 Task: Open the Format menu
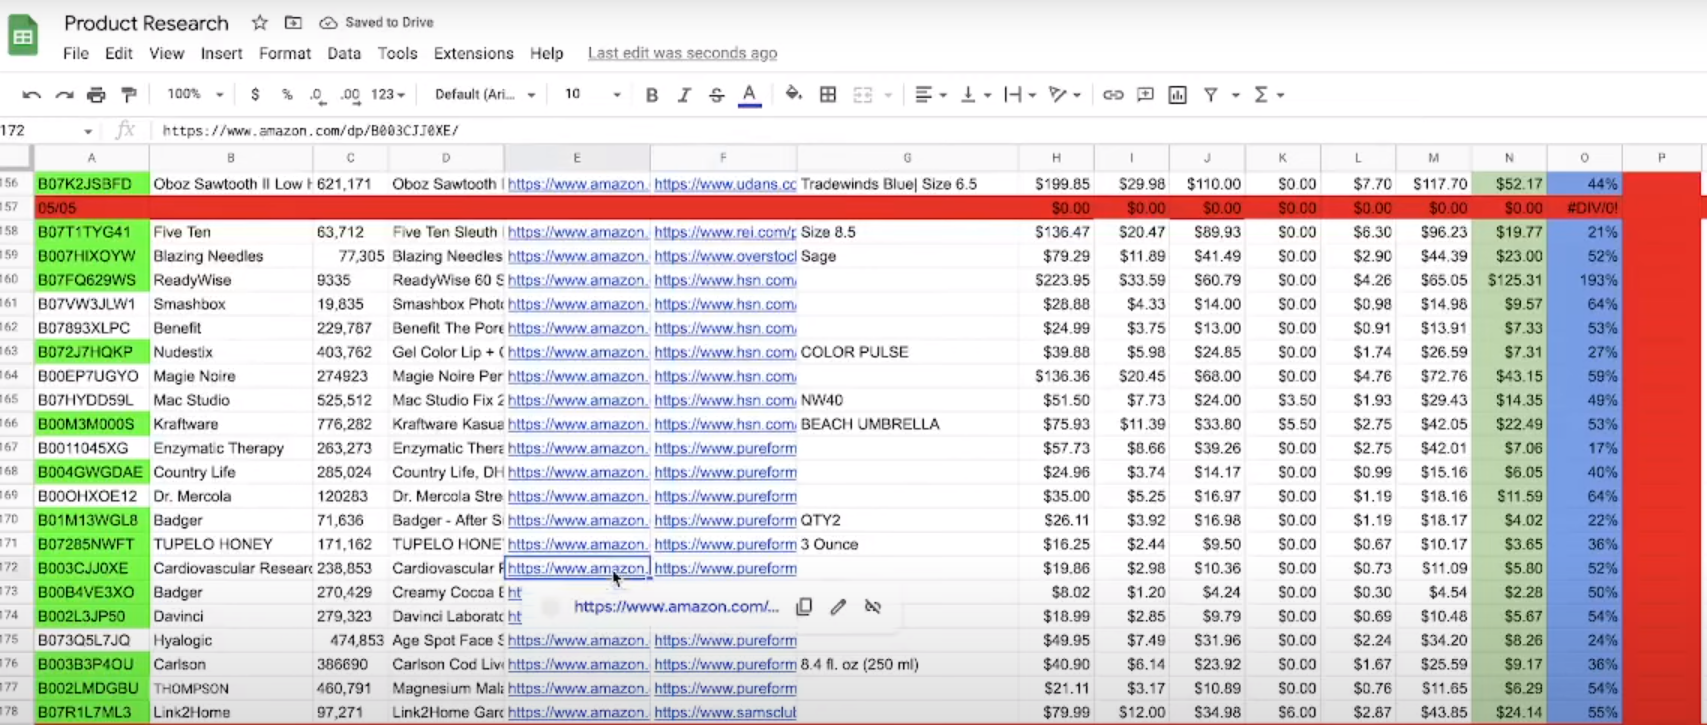[285, 53]
